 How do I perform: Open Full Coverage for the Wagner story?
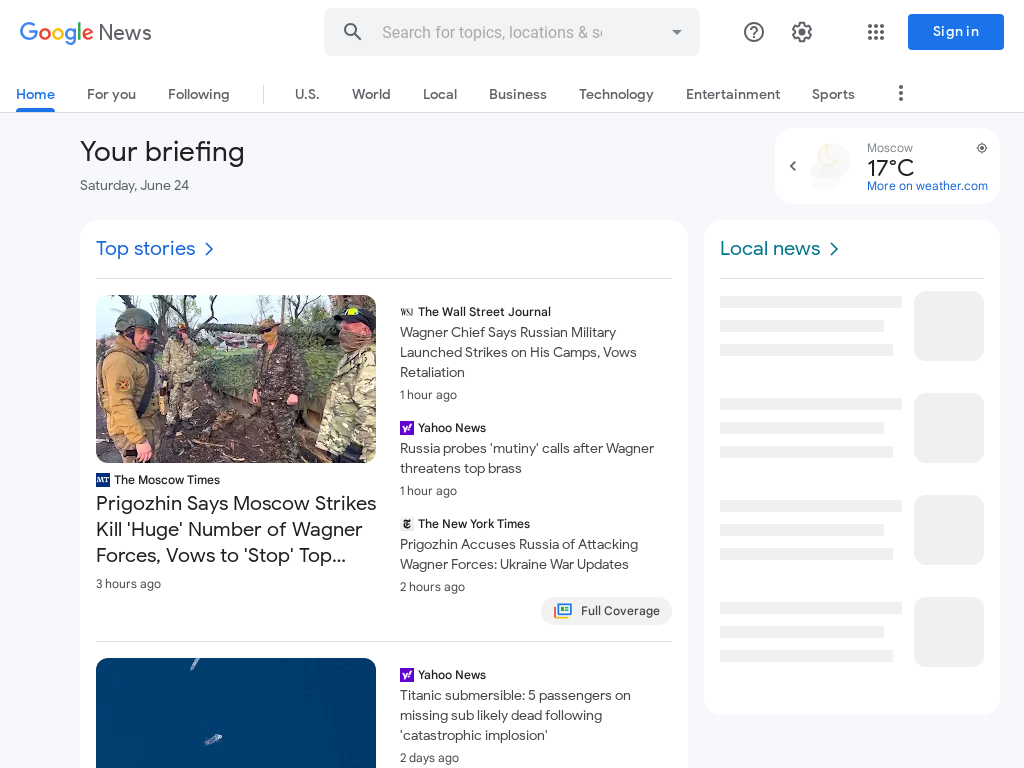coord(607,611)
